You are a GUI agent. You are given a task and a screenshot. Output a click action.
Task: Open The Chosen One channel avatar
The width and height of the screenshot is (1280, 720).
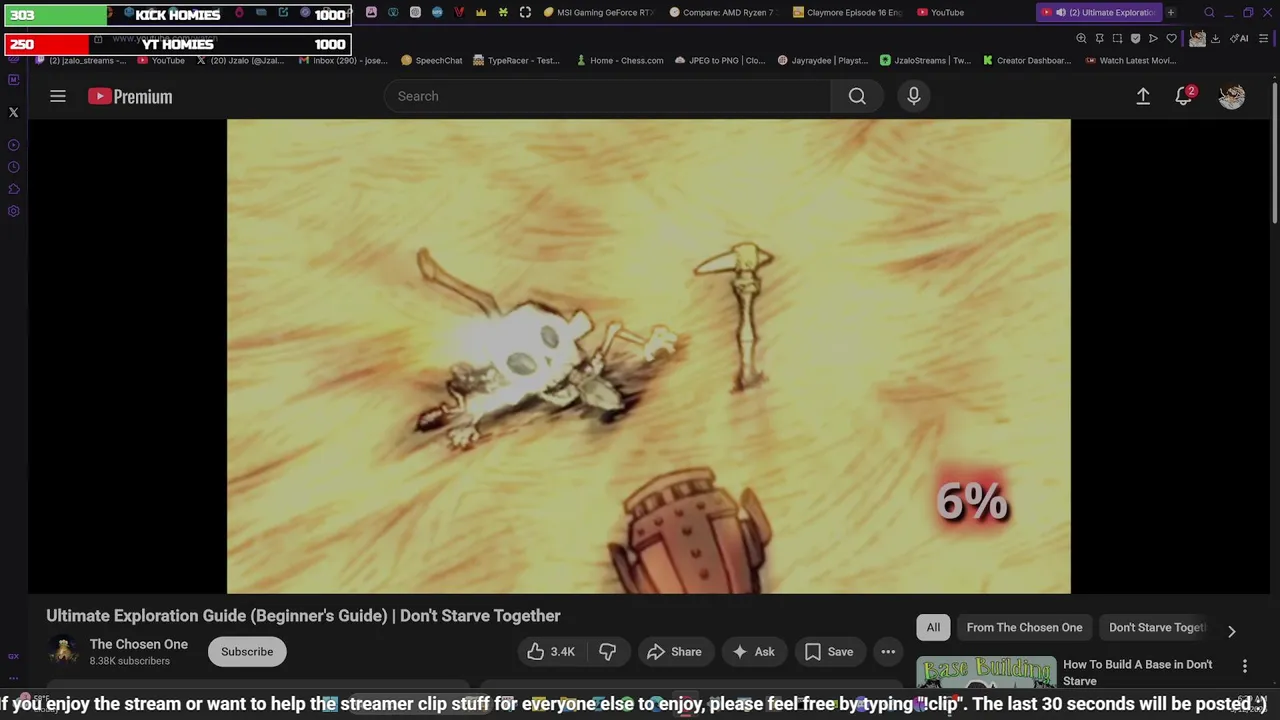pos(64,651)
